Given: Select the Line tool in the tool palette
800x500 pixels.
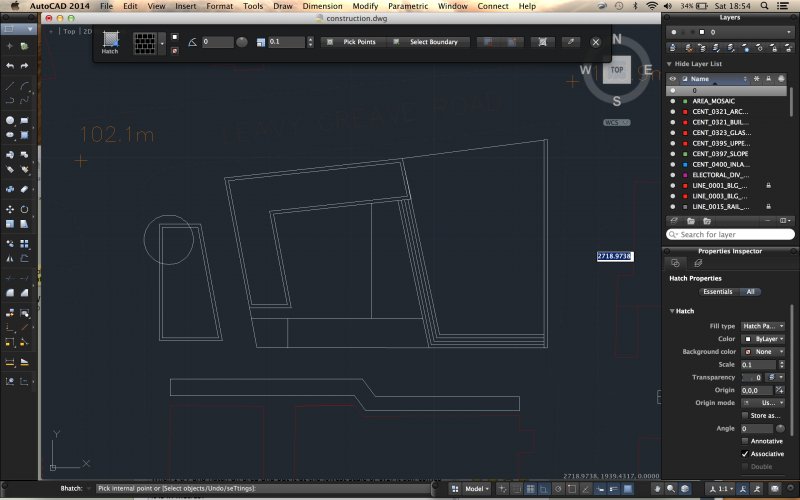Looking at the screenshot, I should pos(10,86).
